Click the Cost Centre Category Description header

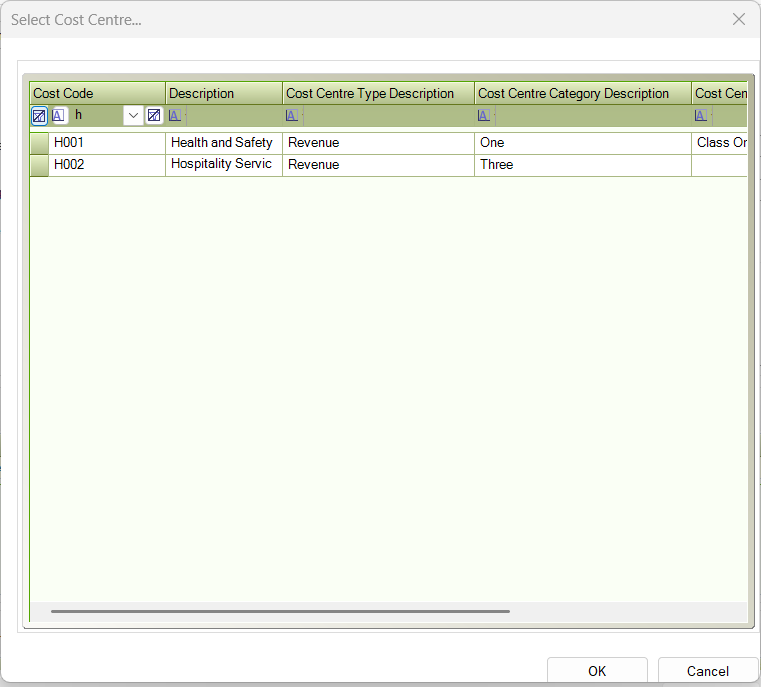point(582,93)
